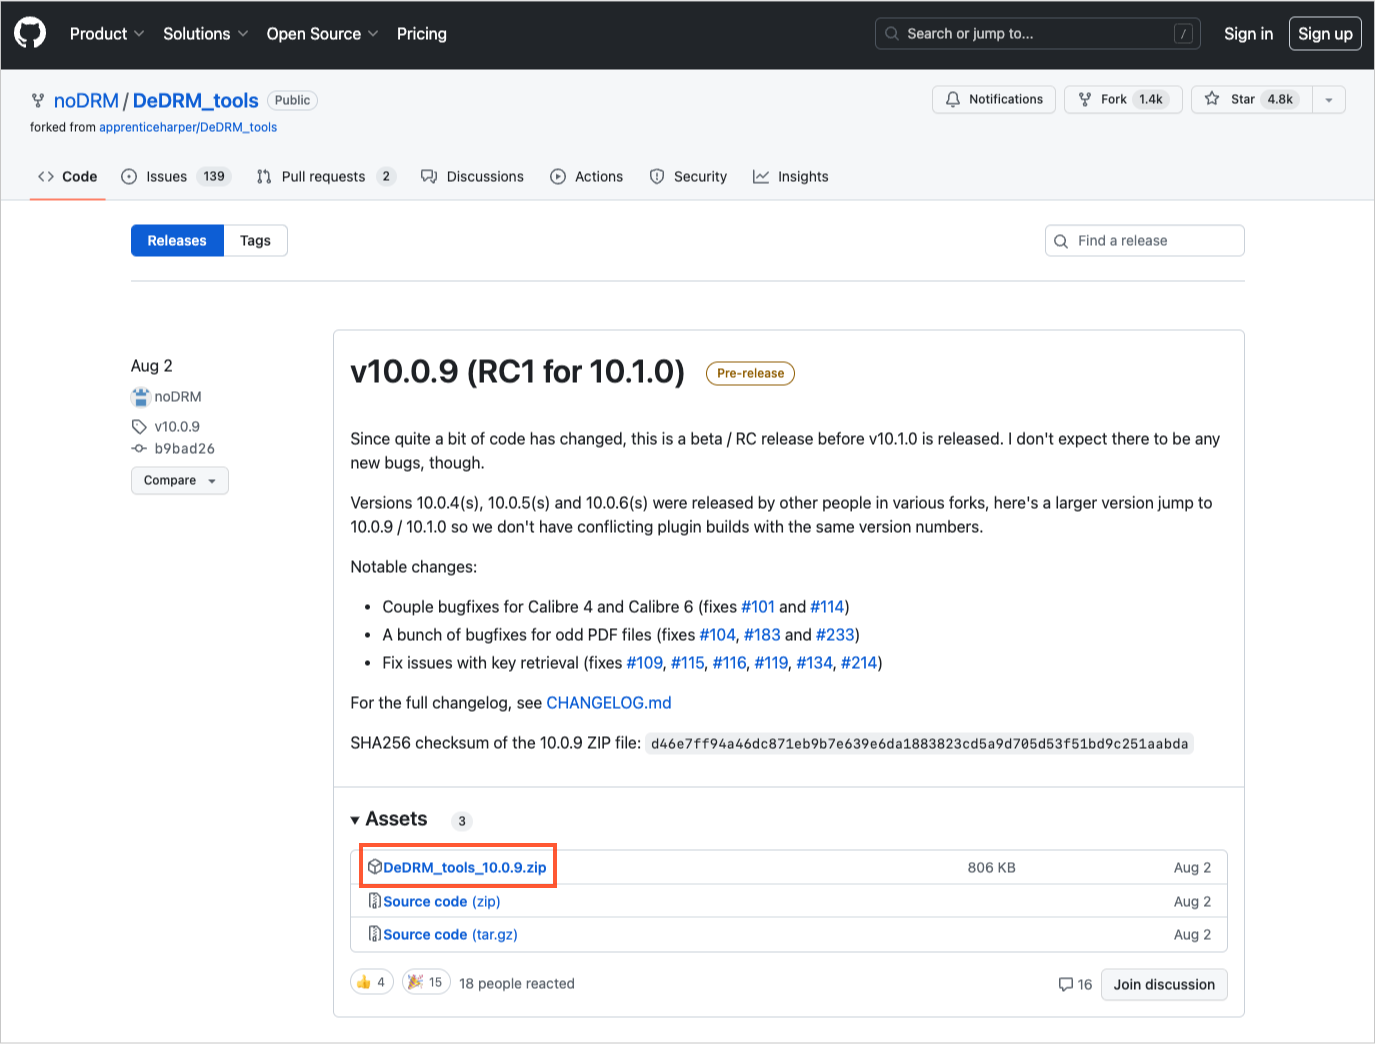Focus the Search or jump to field

click(x=1037, y=34)
